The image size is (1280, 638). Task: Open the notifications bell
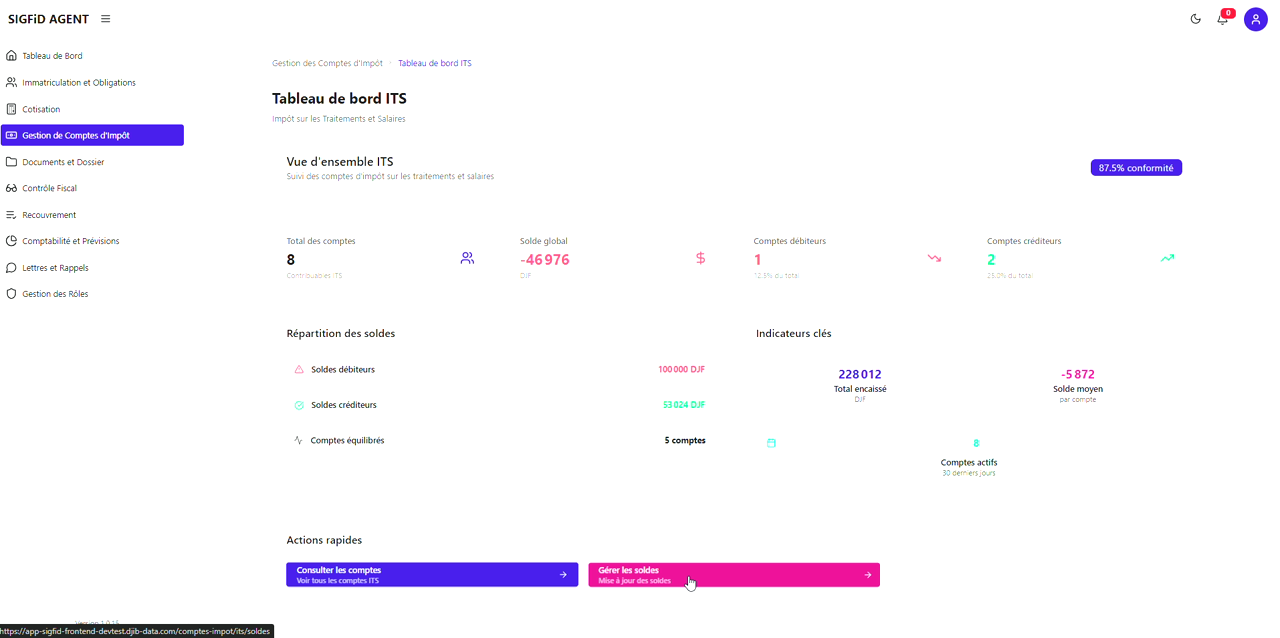coord(1222,19)
